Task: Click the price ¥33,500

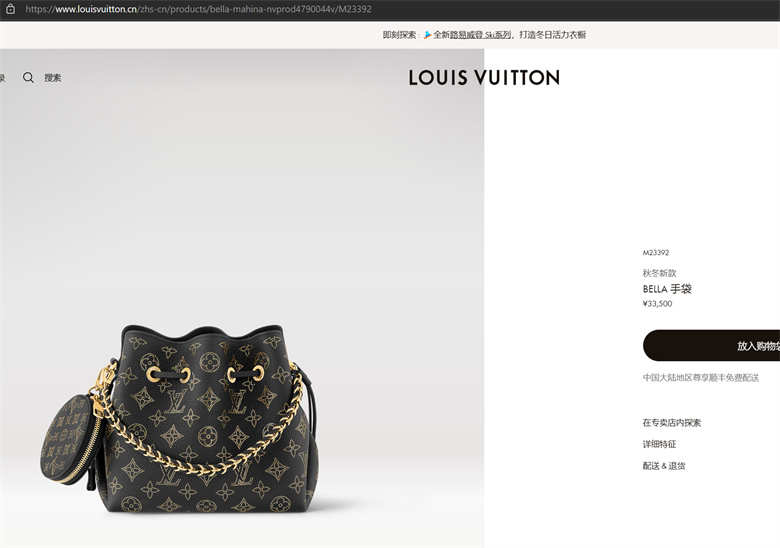Action: (x=657, y=304)
